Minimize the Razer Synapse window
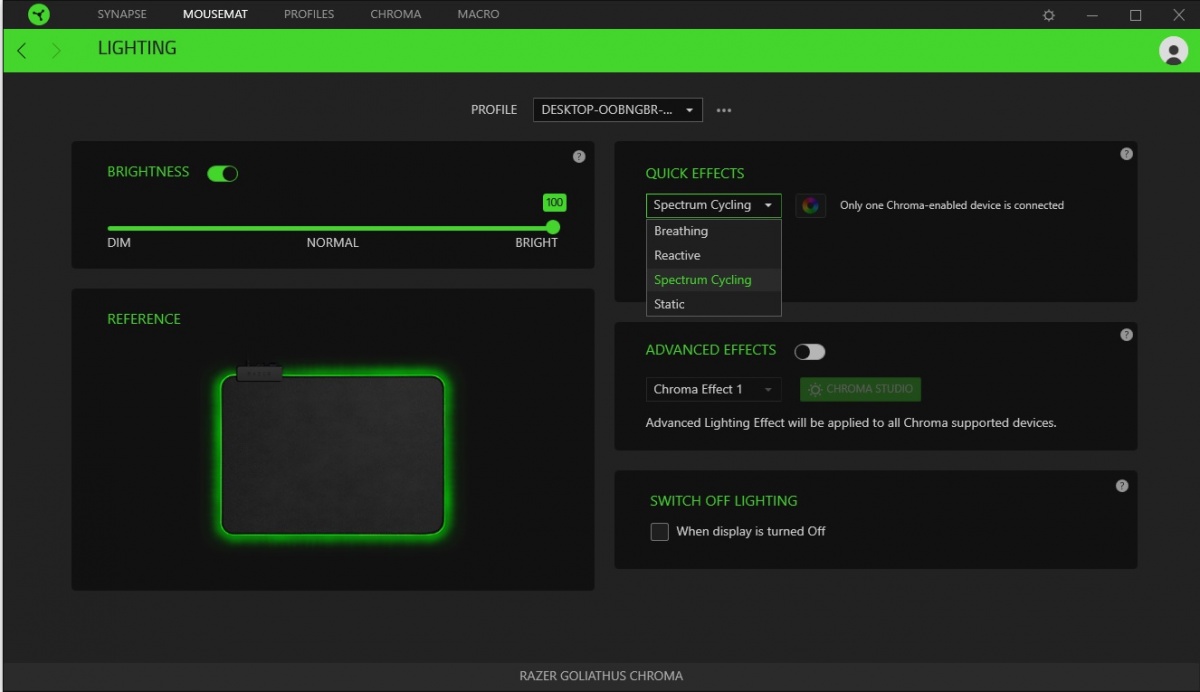 tap(1092, 15)
